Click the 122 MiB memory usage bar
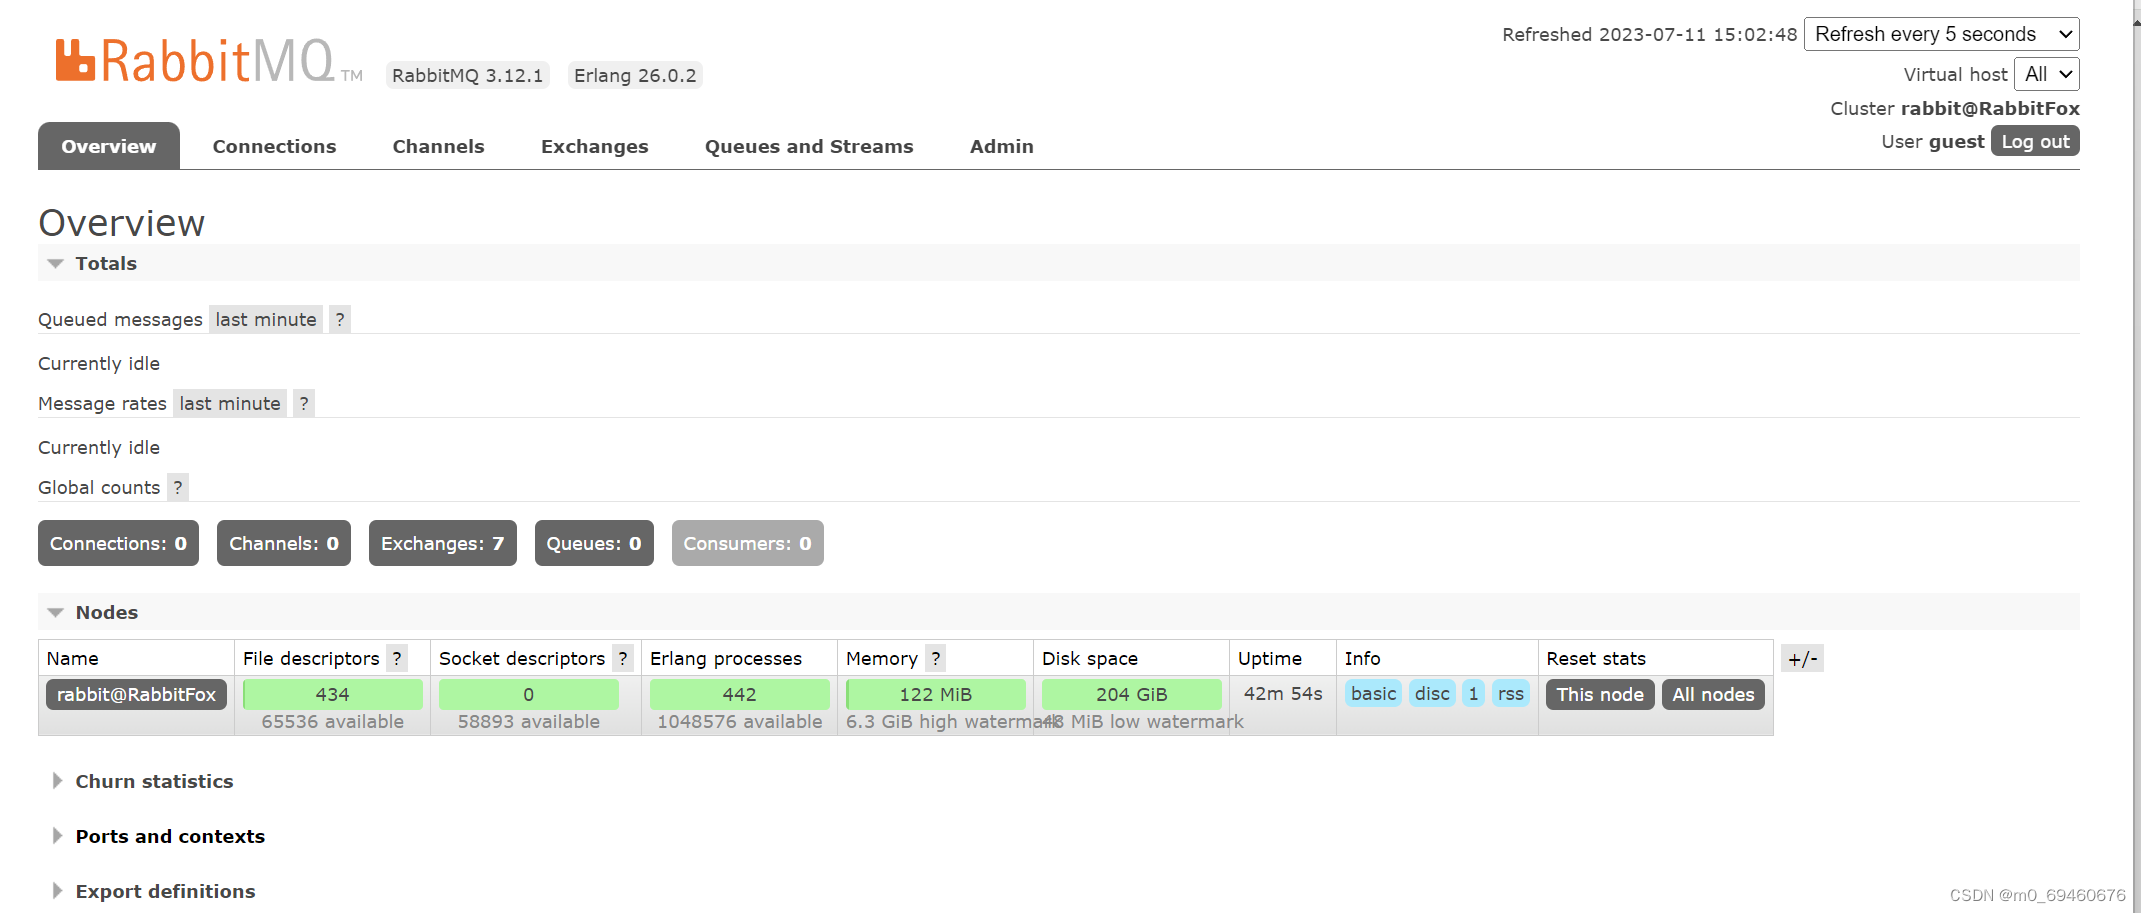This screenshot has height=913, width=2141. (x=935, y=693)
